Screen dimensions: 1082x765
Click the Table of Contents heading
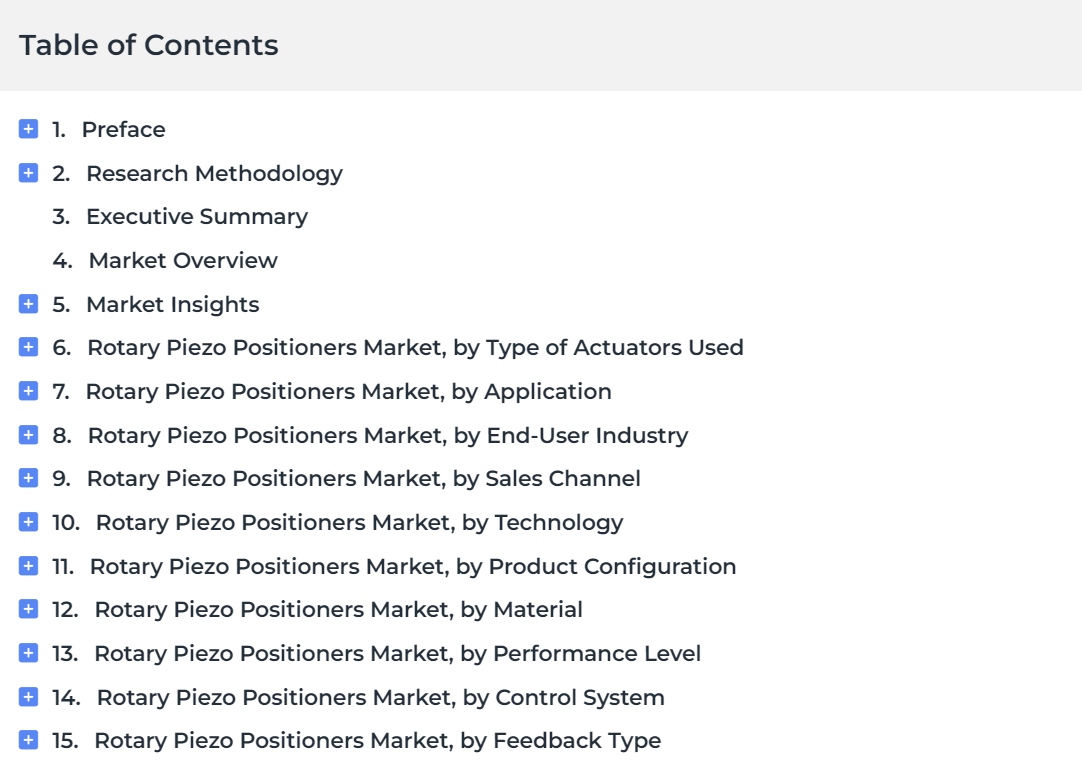pos(148,46)
